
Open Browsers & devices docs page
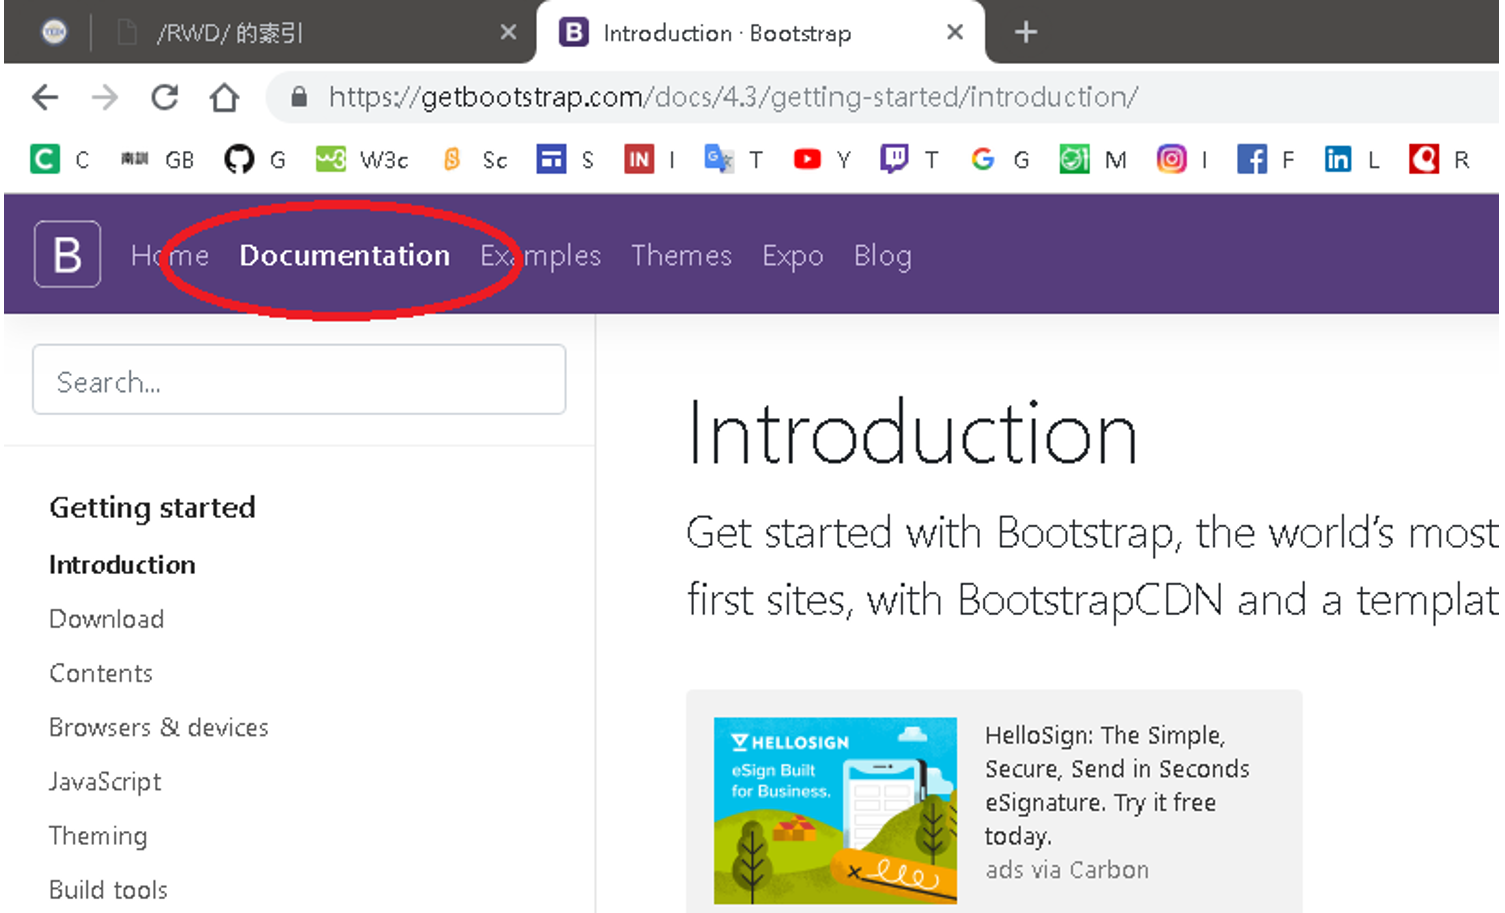click(159, 727)
